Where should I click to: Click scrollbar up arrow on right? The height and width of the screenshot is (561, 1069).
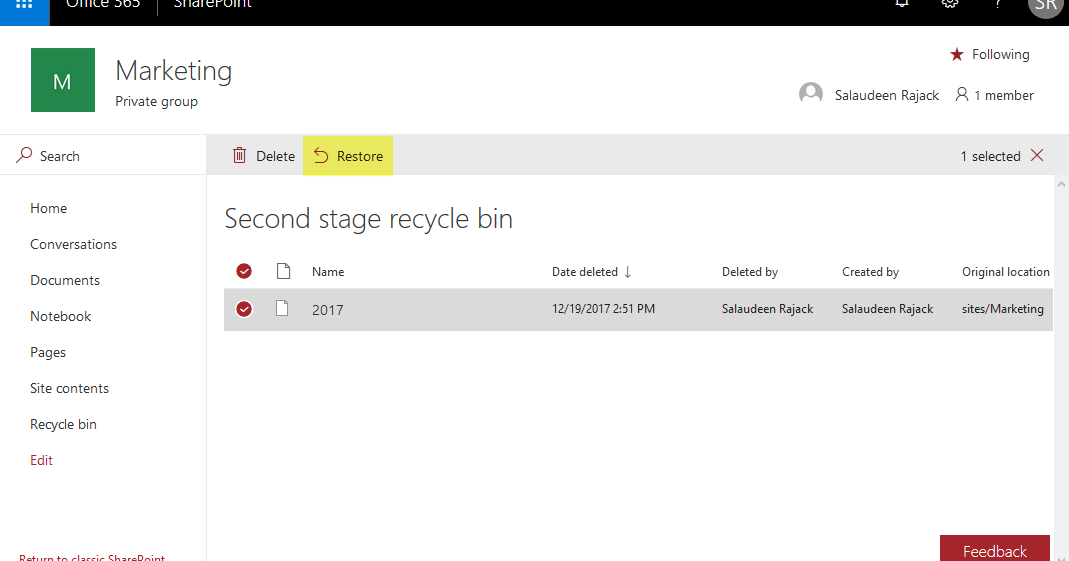click(x=1061, y=184)
